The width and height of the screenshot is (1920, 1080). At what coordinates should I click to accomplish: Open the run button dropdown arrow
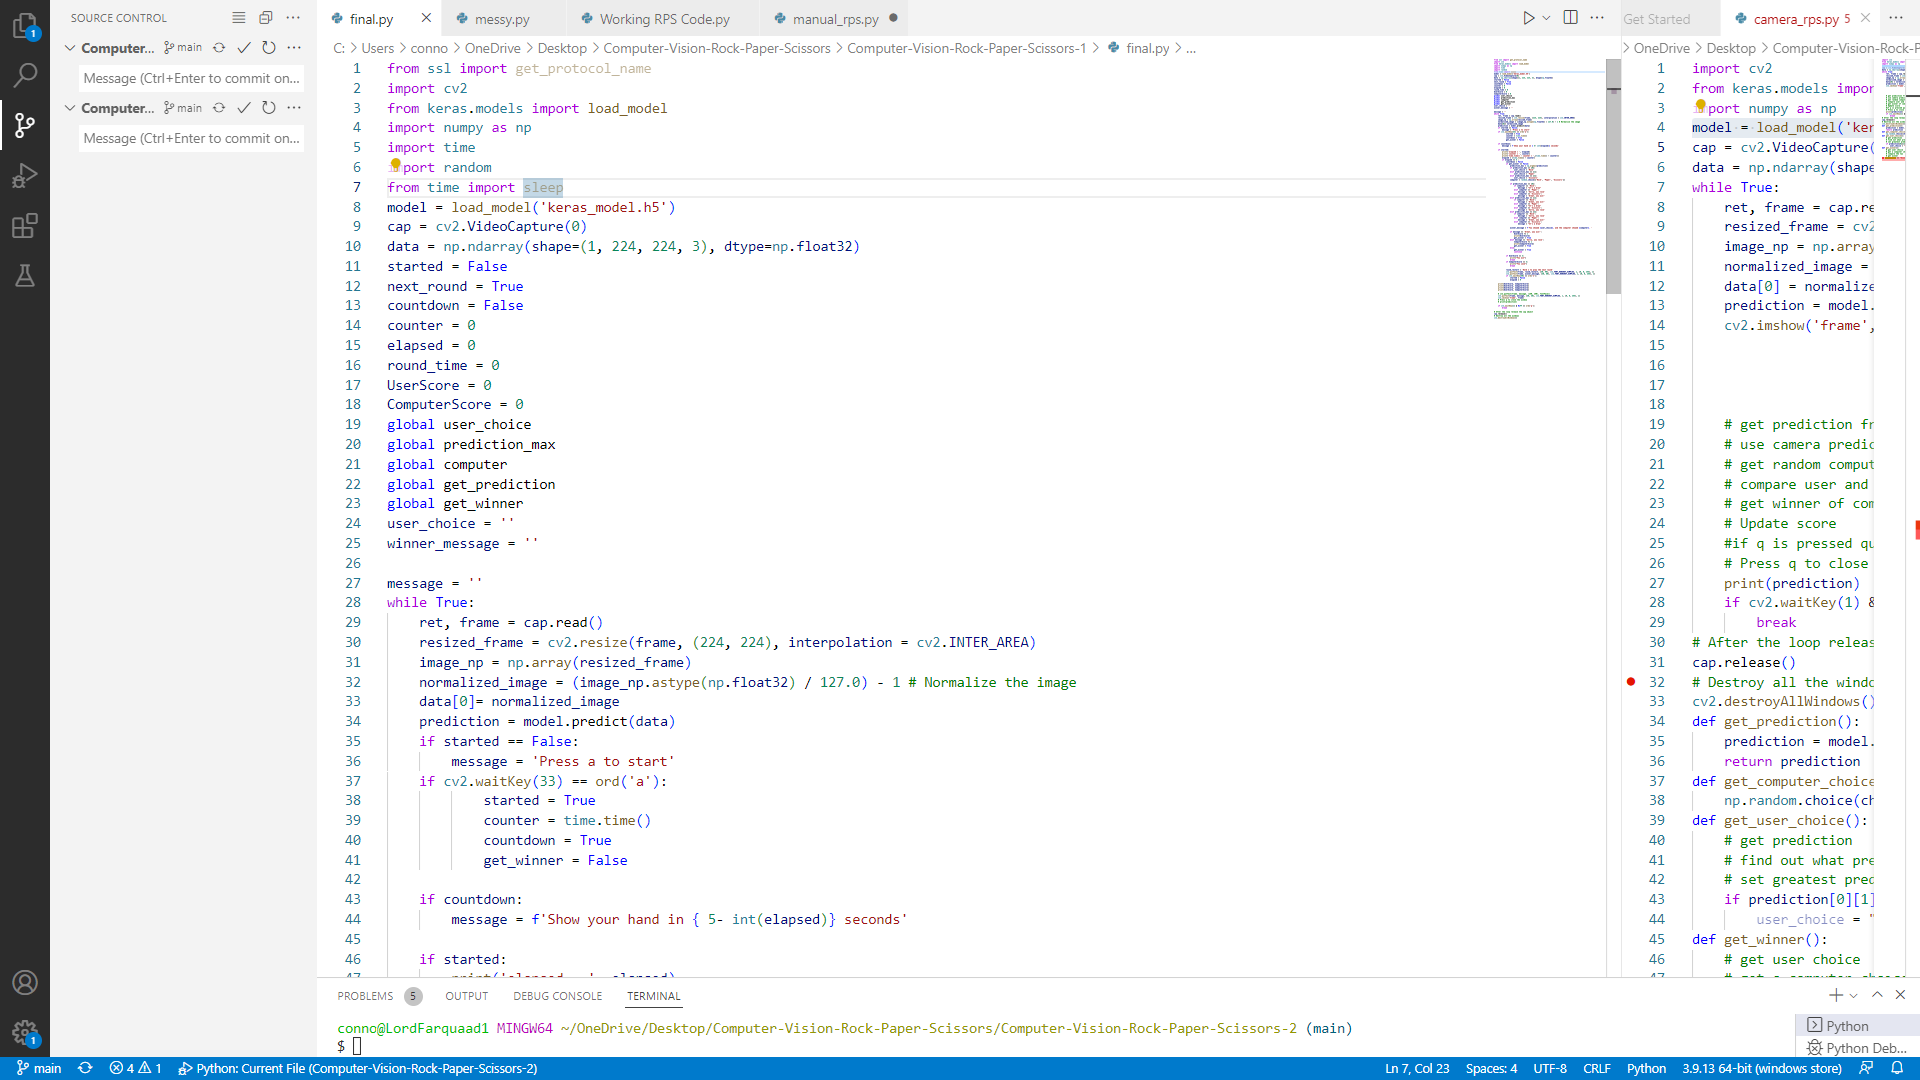coord(1546,18)
